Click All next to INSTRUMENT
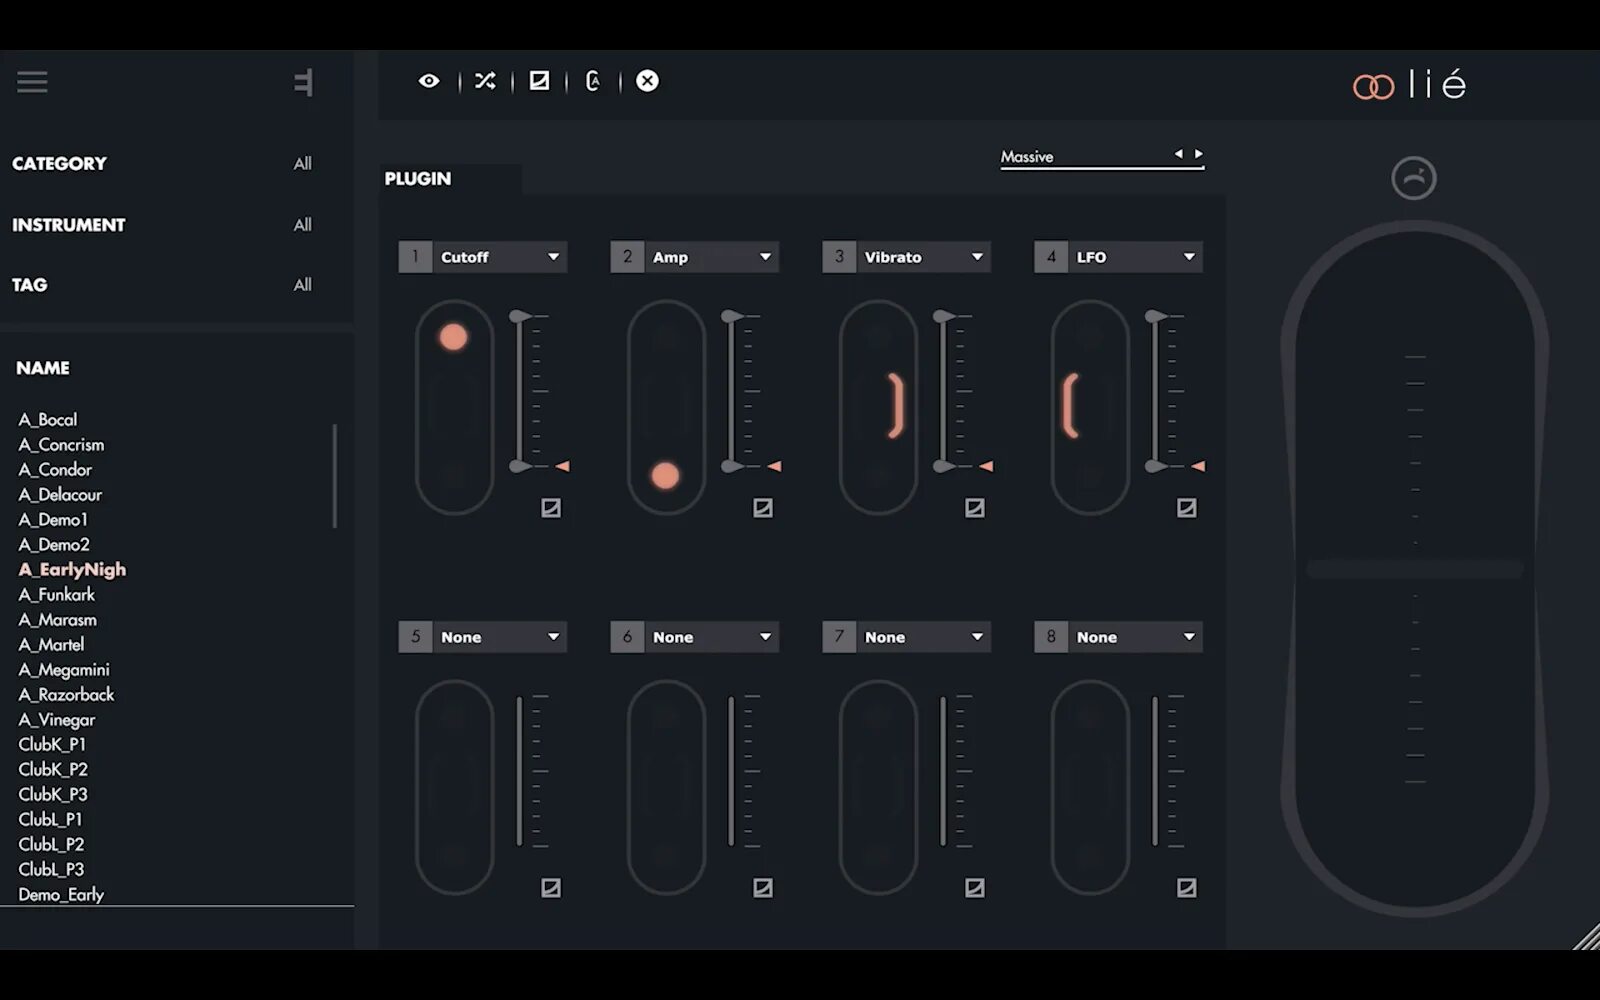Viewport: 1600px width, 1000px height. (302, 225)
